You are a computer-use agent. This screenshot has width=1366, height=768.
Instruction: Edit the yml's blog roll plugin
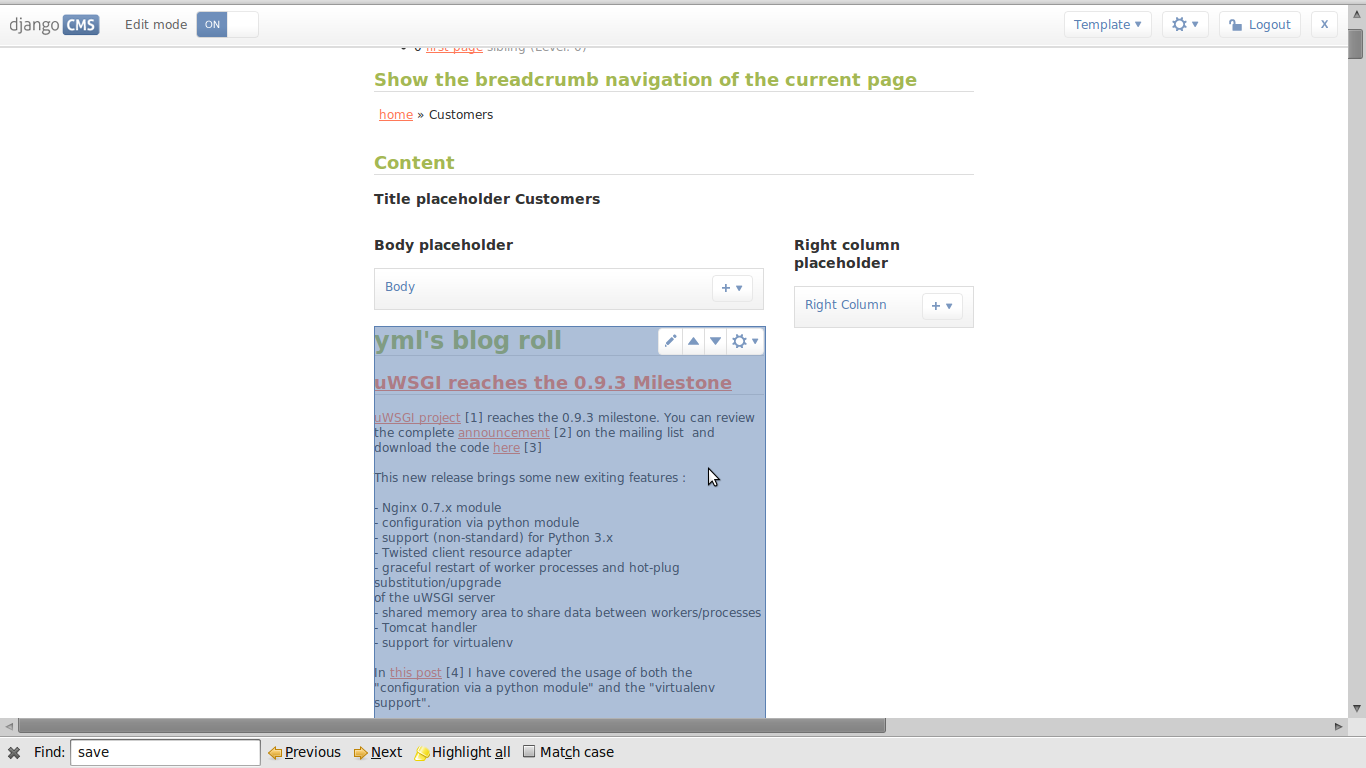point(670,341)
